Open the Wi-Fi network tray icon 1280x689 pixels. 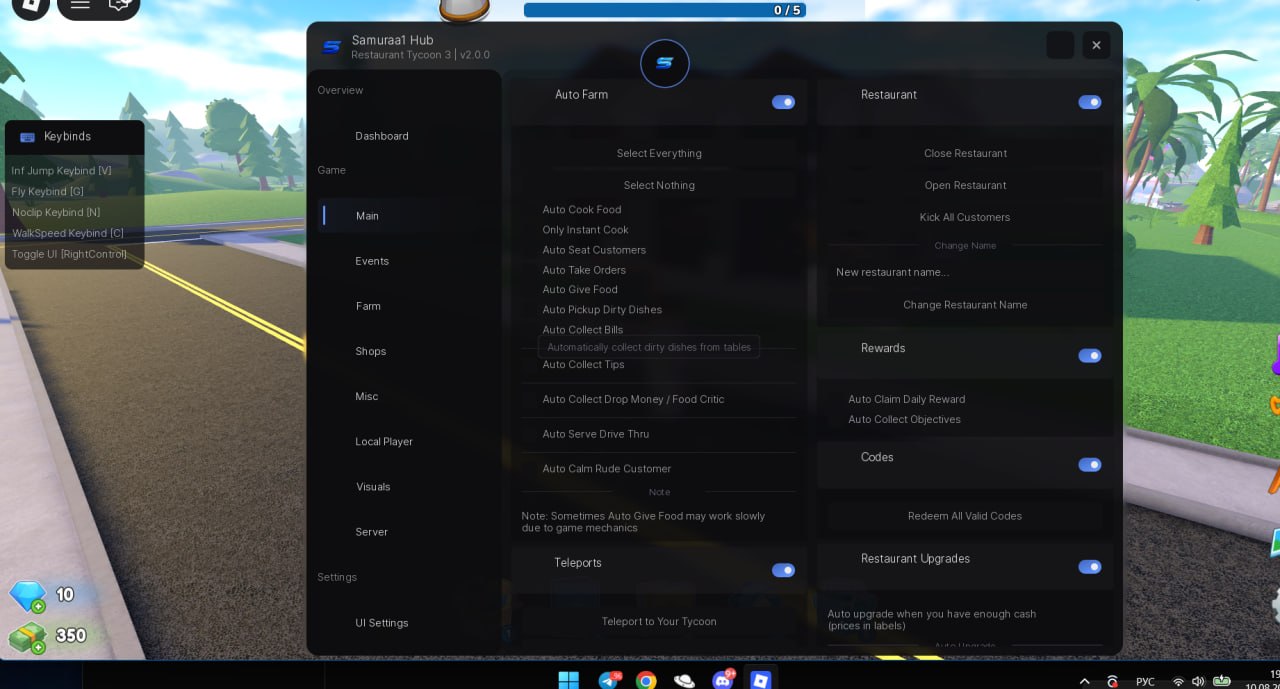[1178, 682]
